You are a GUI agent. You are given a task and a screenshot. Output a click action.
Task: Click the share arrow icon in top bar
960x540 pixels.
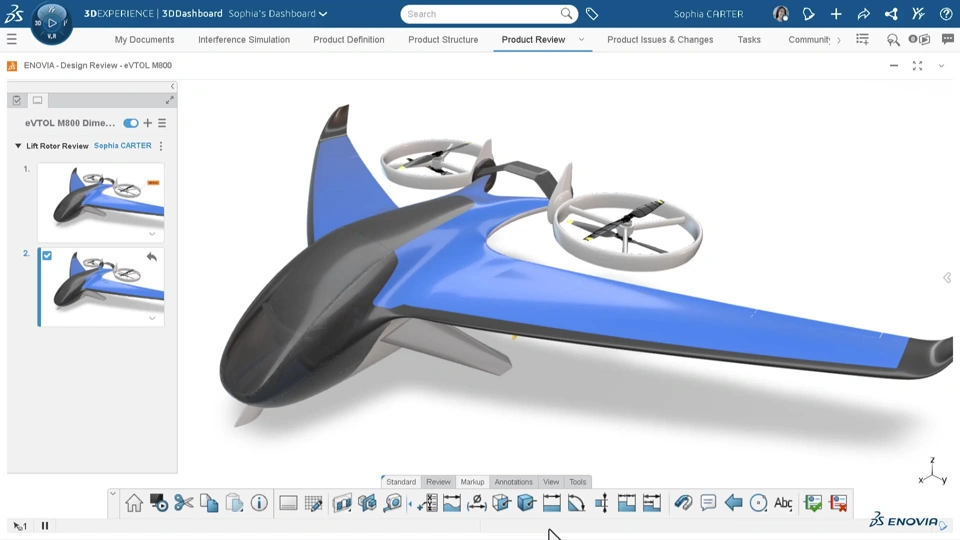(863, 13)
